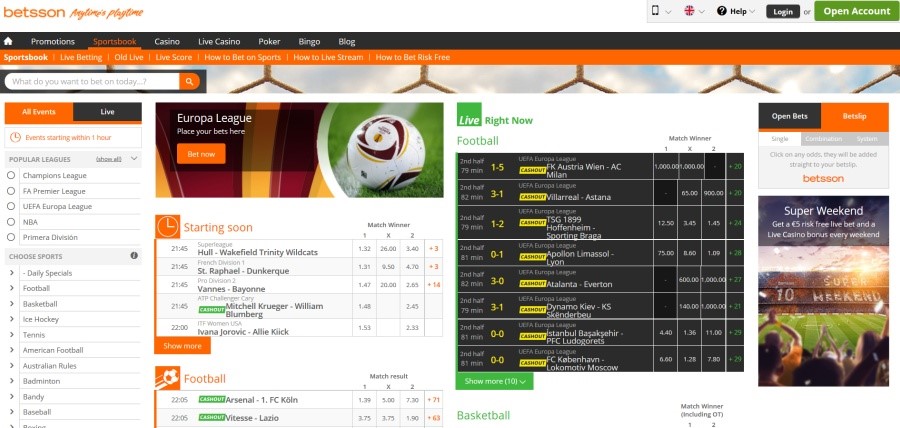Click Cashout badge for Arsenal - 1. FC Köln

[x=211, y=399]
